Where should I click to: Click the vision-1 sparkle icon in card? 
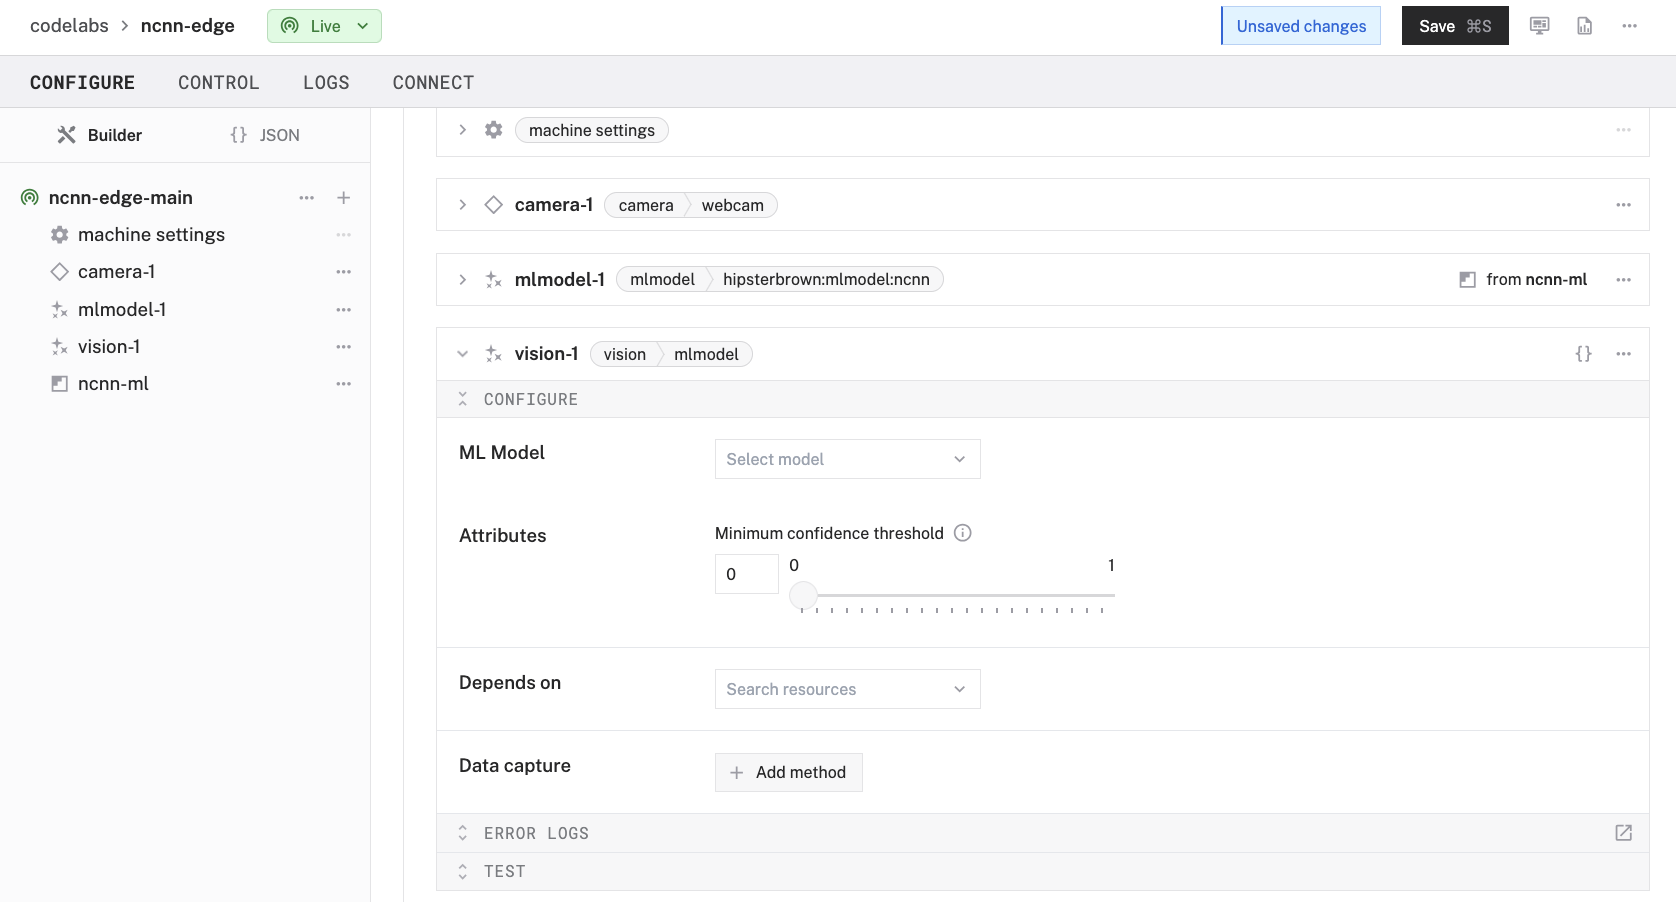point(494,354)
